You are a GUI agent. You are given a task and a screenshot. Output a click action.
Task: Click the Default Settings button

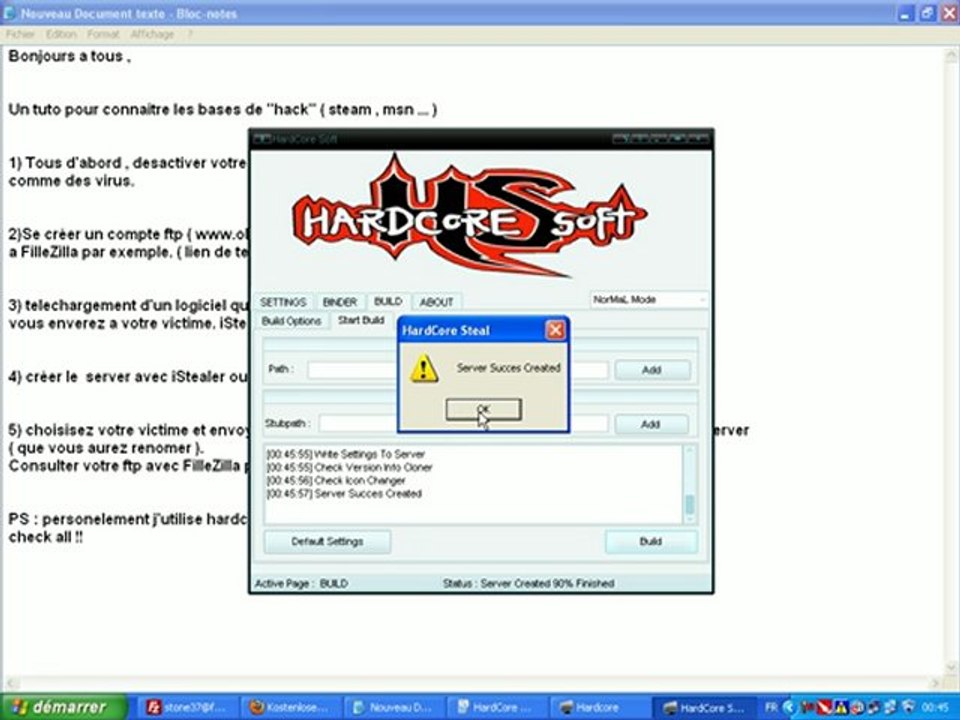[x=327, y=541]
